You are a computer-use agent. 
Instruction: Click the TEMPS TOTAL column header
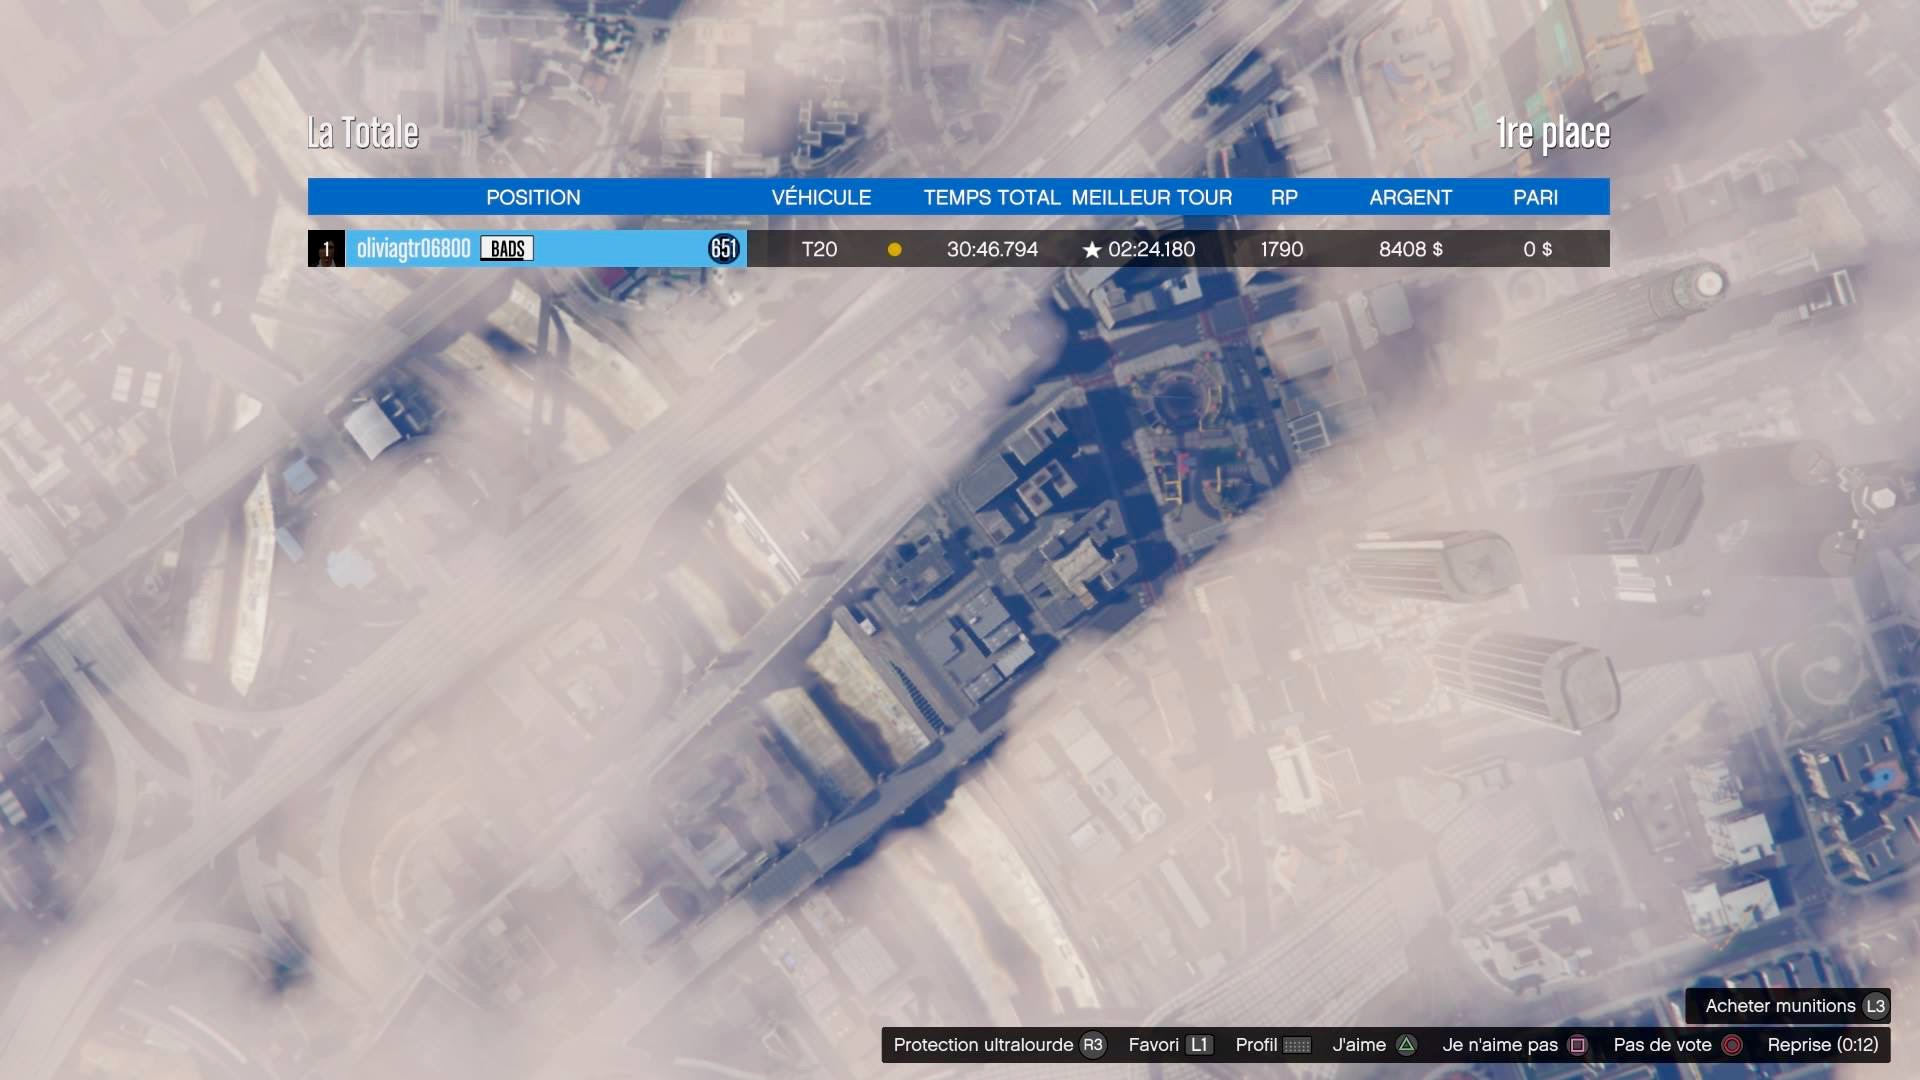tap(991, 197)
